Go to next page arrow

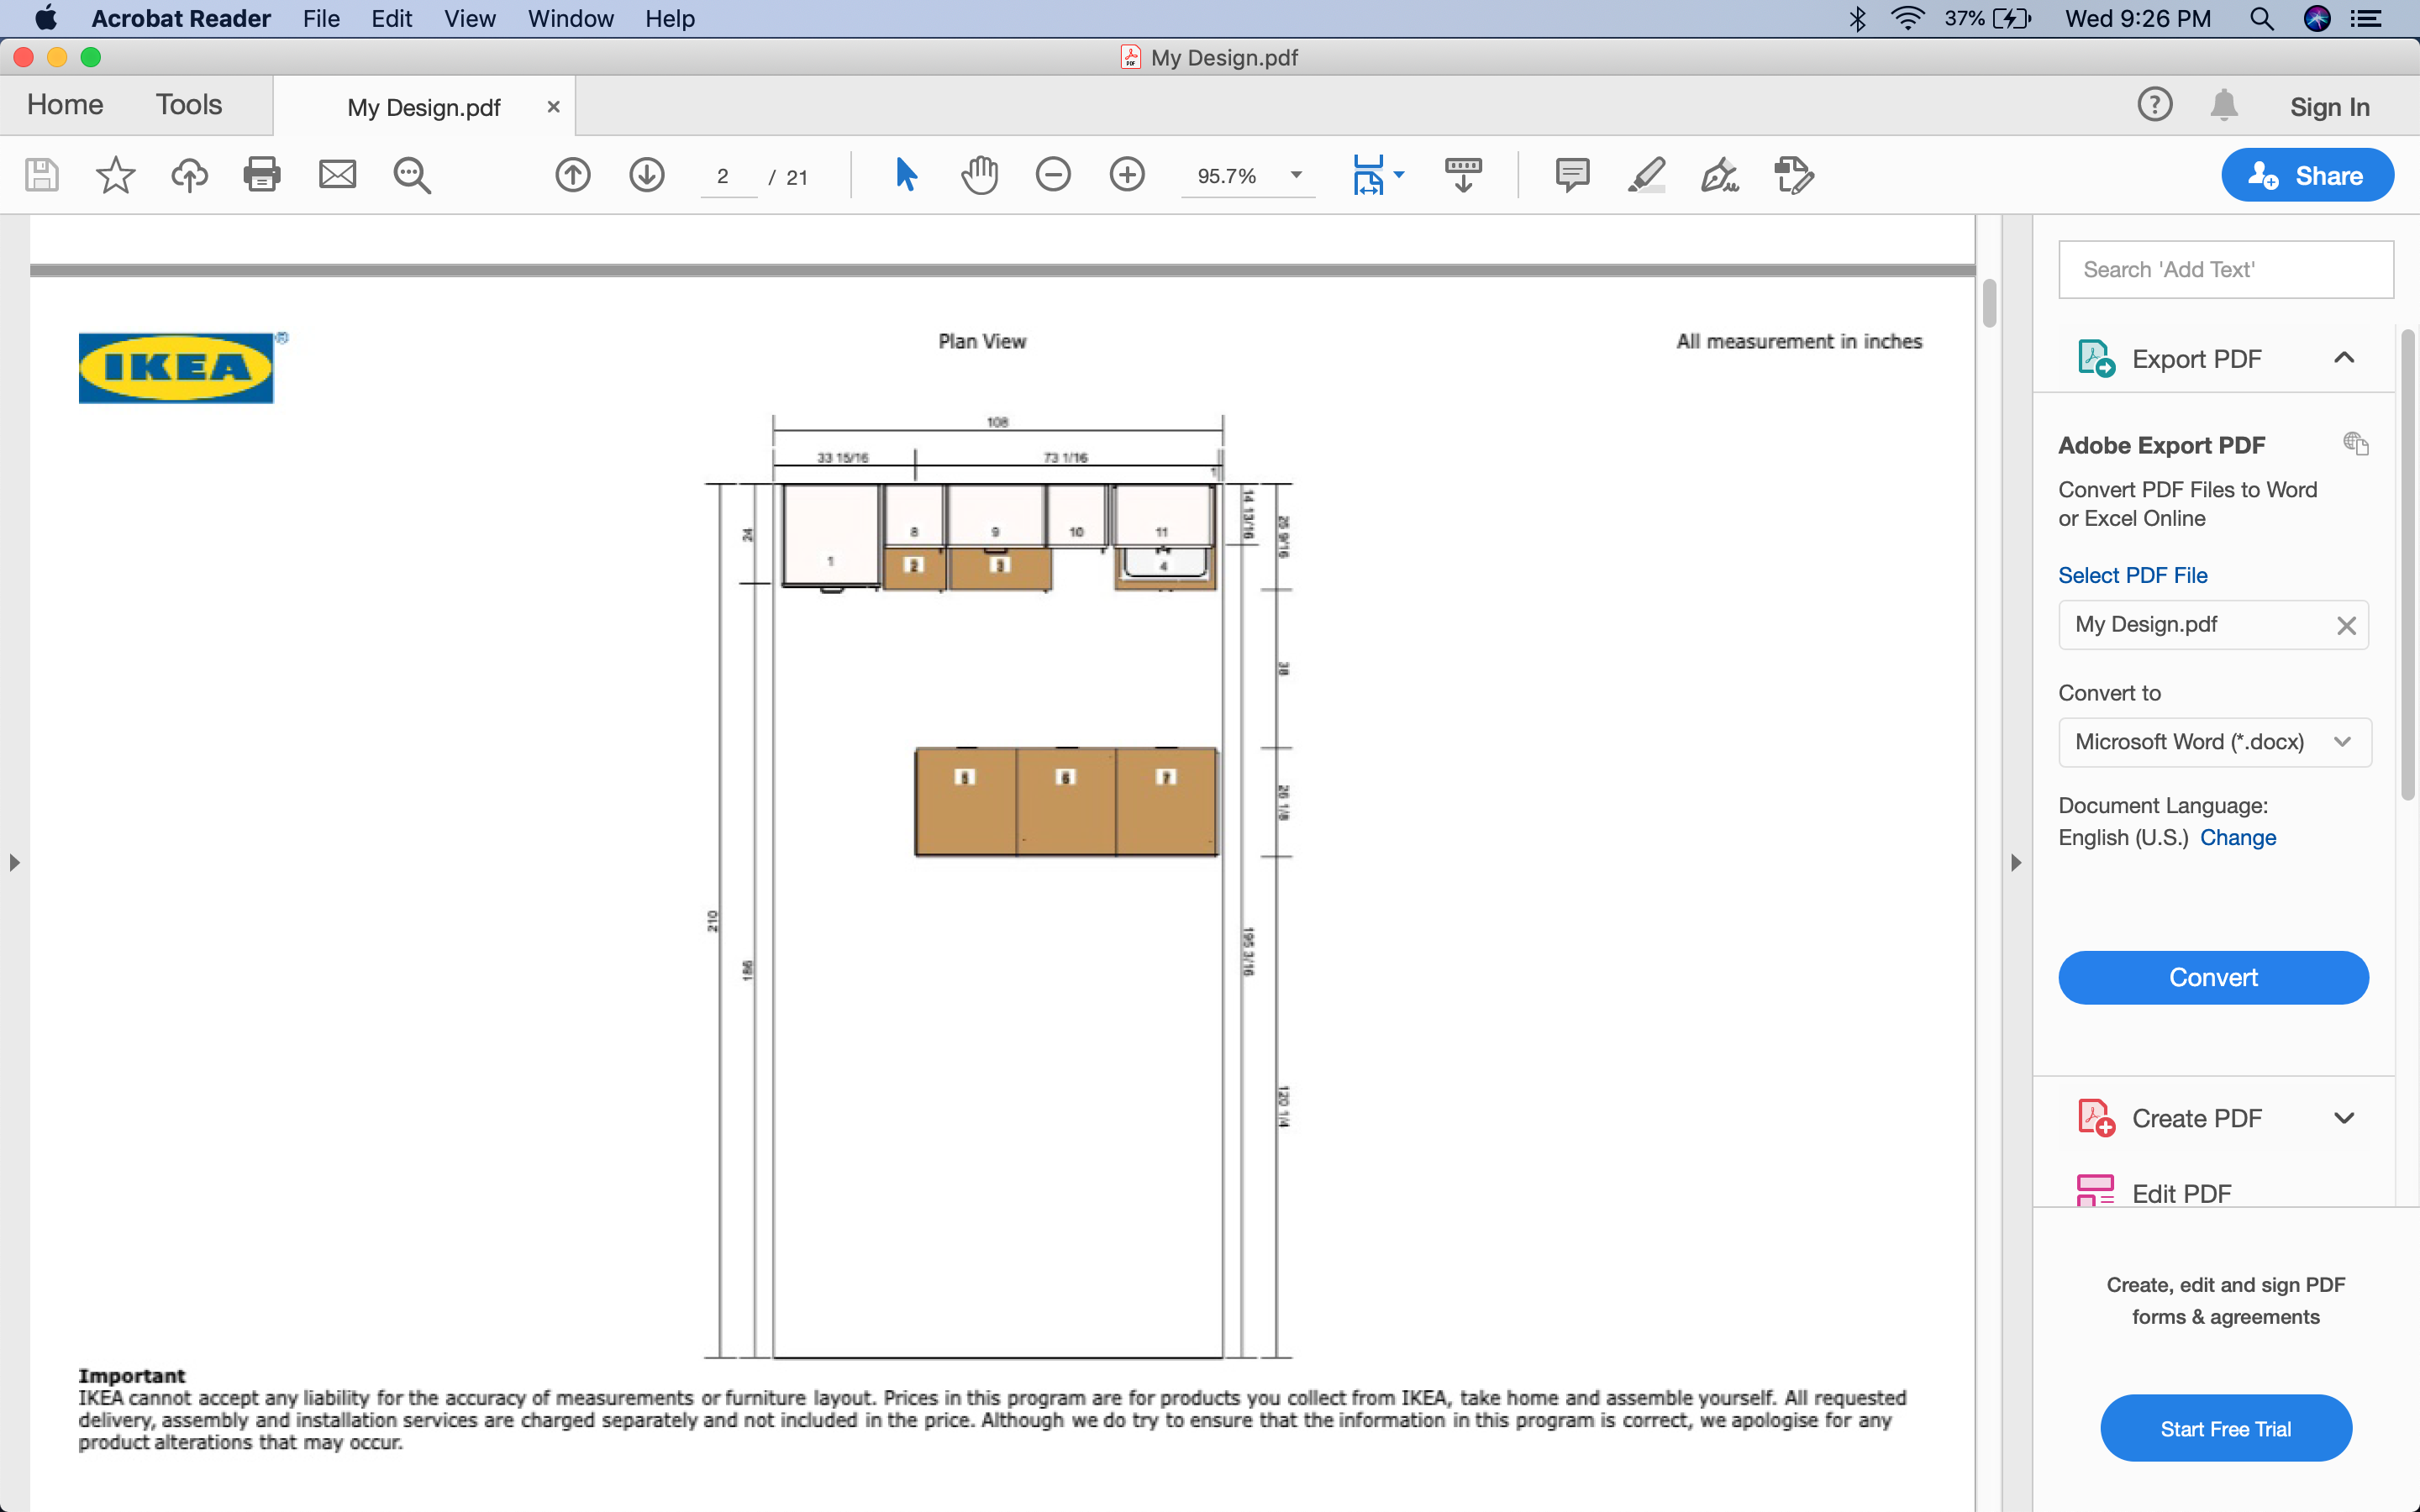pyautogui.click(x=647, y=175)
